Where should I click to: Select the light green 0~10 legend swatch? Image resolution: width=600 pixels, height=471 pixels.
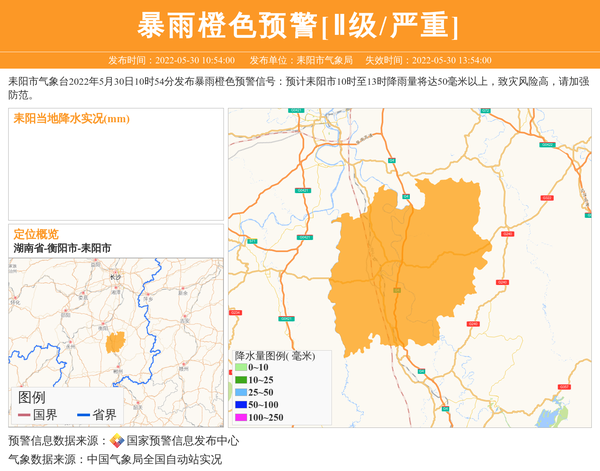click(x=241, y=367)
